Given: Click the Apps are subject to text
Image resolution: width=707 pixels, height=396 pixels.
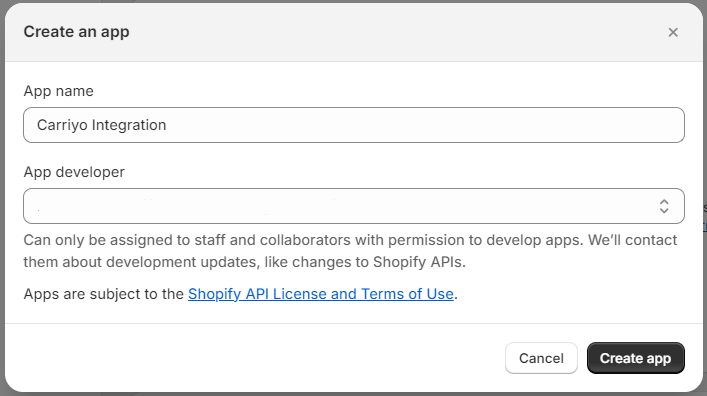Looking at the screenshot, I should coord(103,294).
